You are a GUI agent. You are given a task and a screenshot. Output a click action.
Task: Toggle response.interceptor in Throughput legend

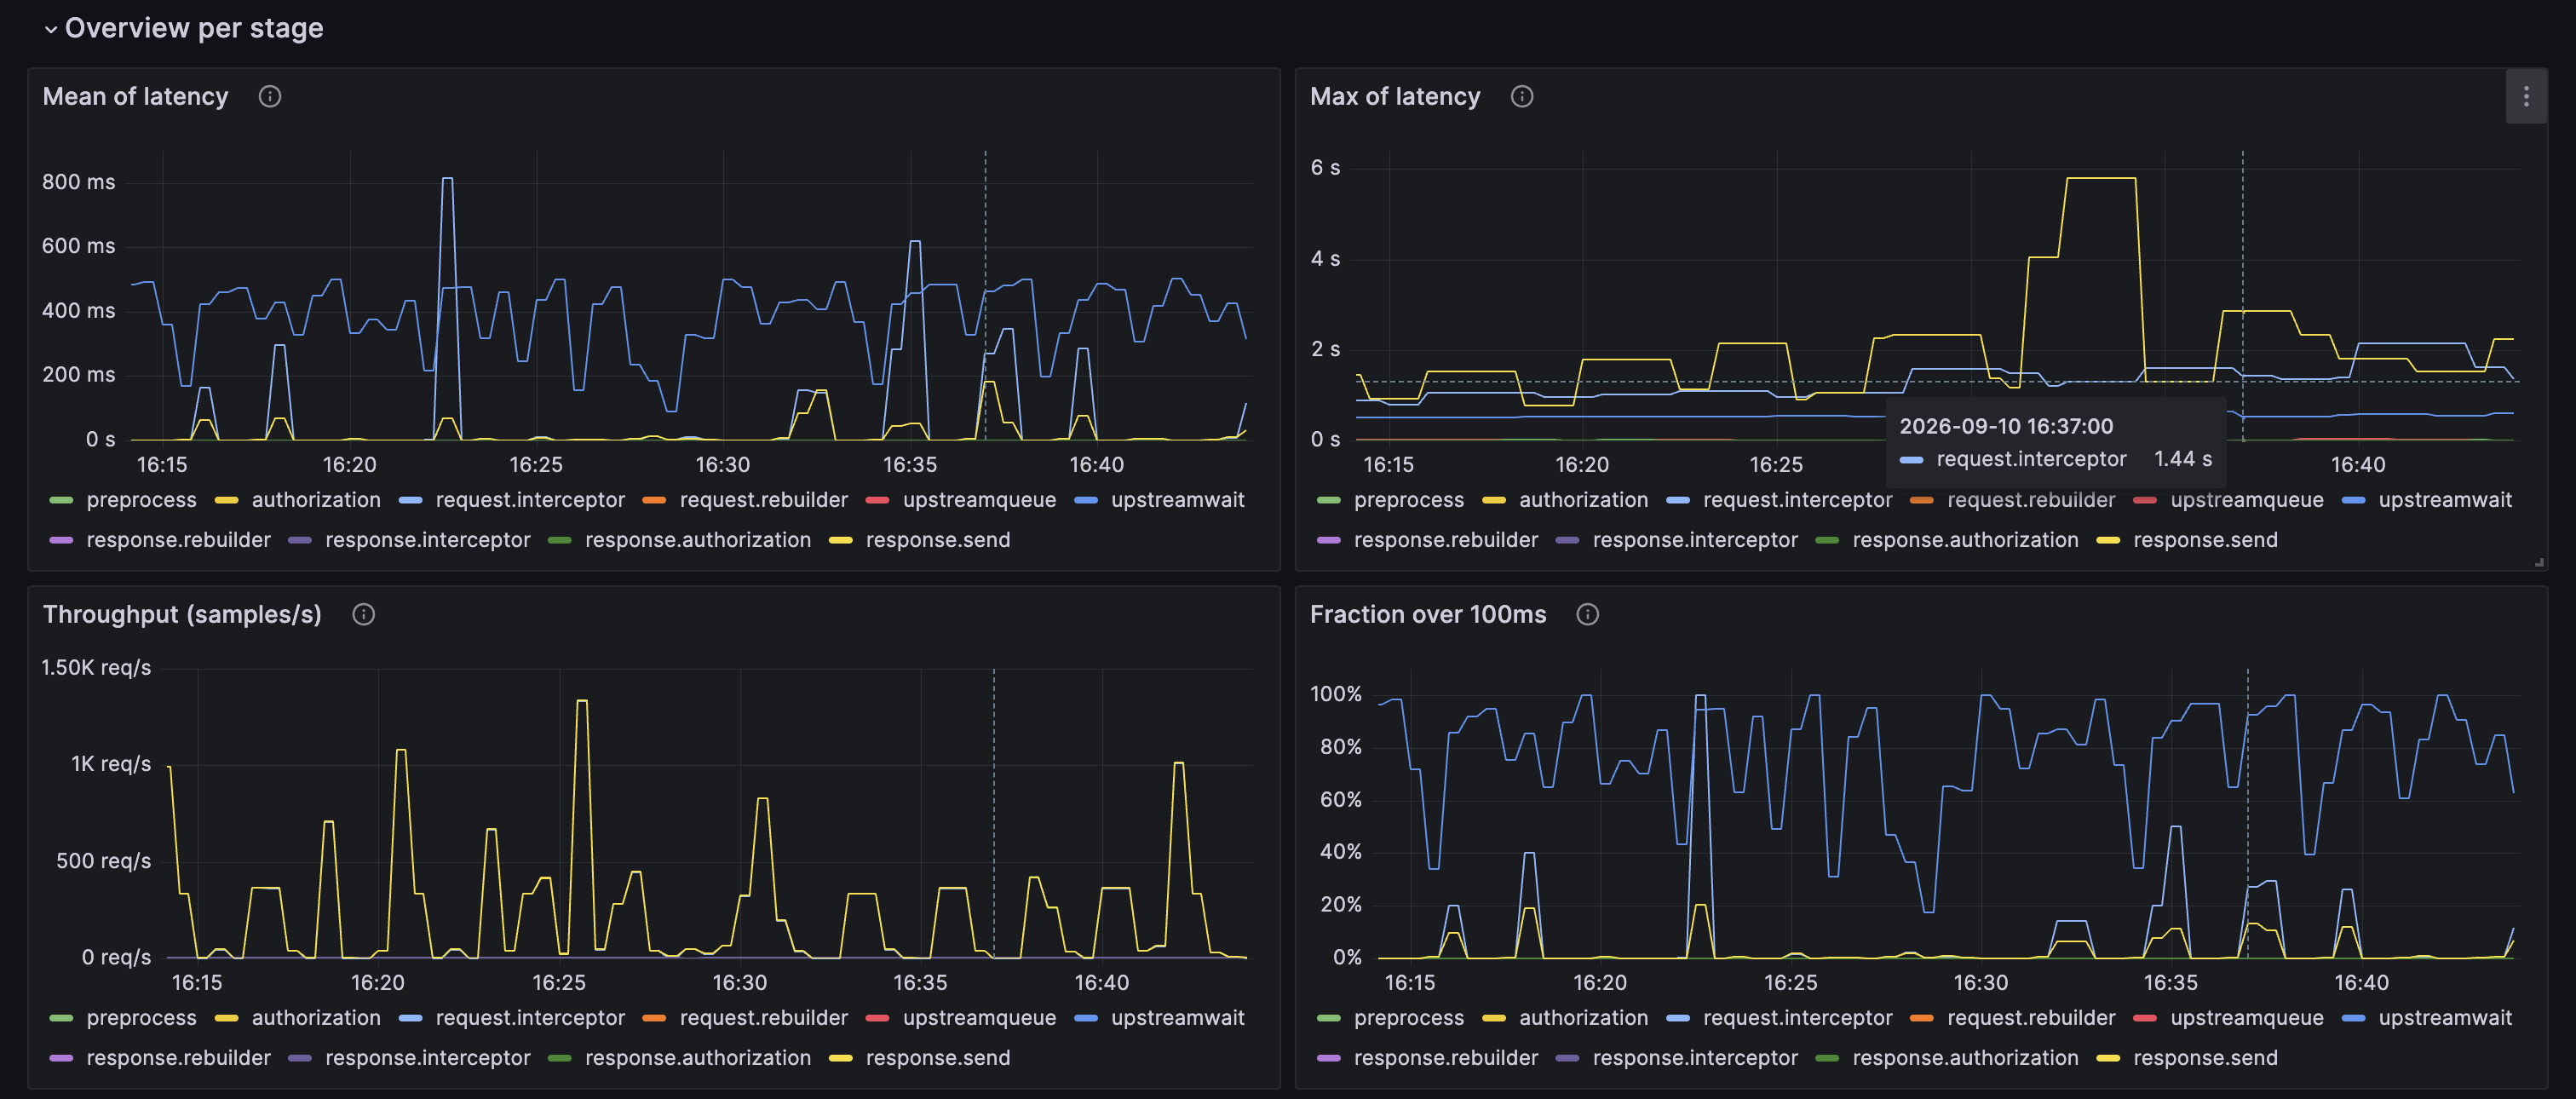point(427,1058)
